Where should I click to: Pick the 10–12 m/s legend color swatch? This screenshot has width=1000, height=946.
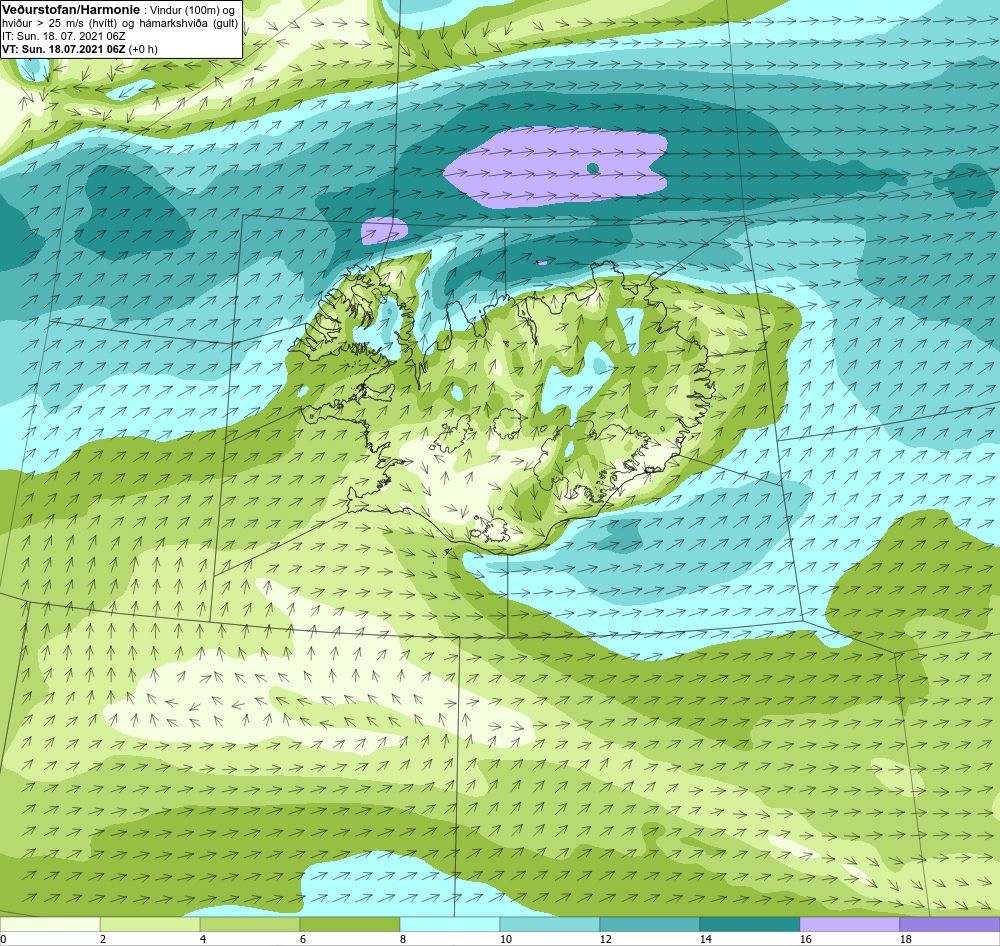click(x=550, y=925)
